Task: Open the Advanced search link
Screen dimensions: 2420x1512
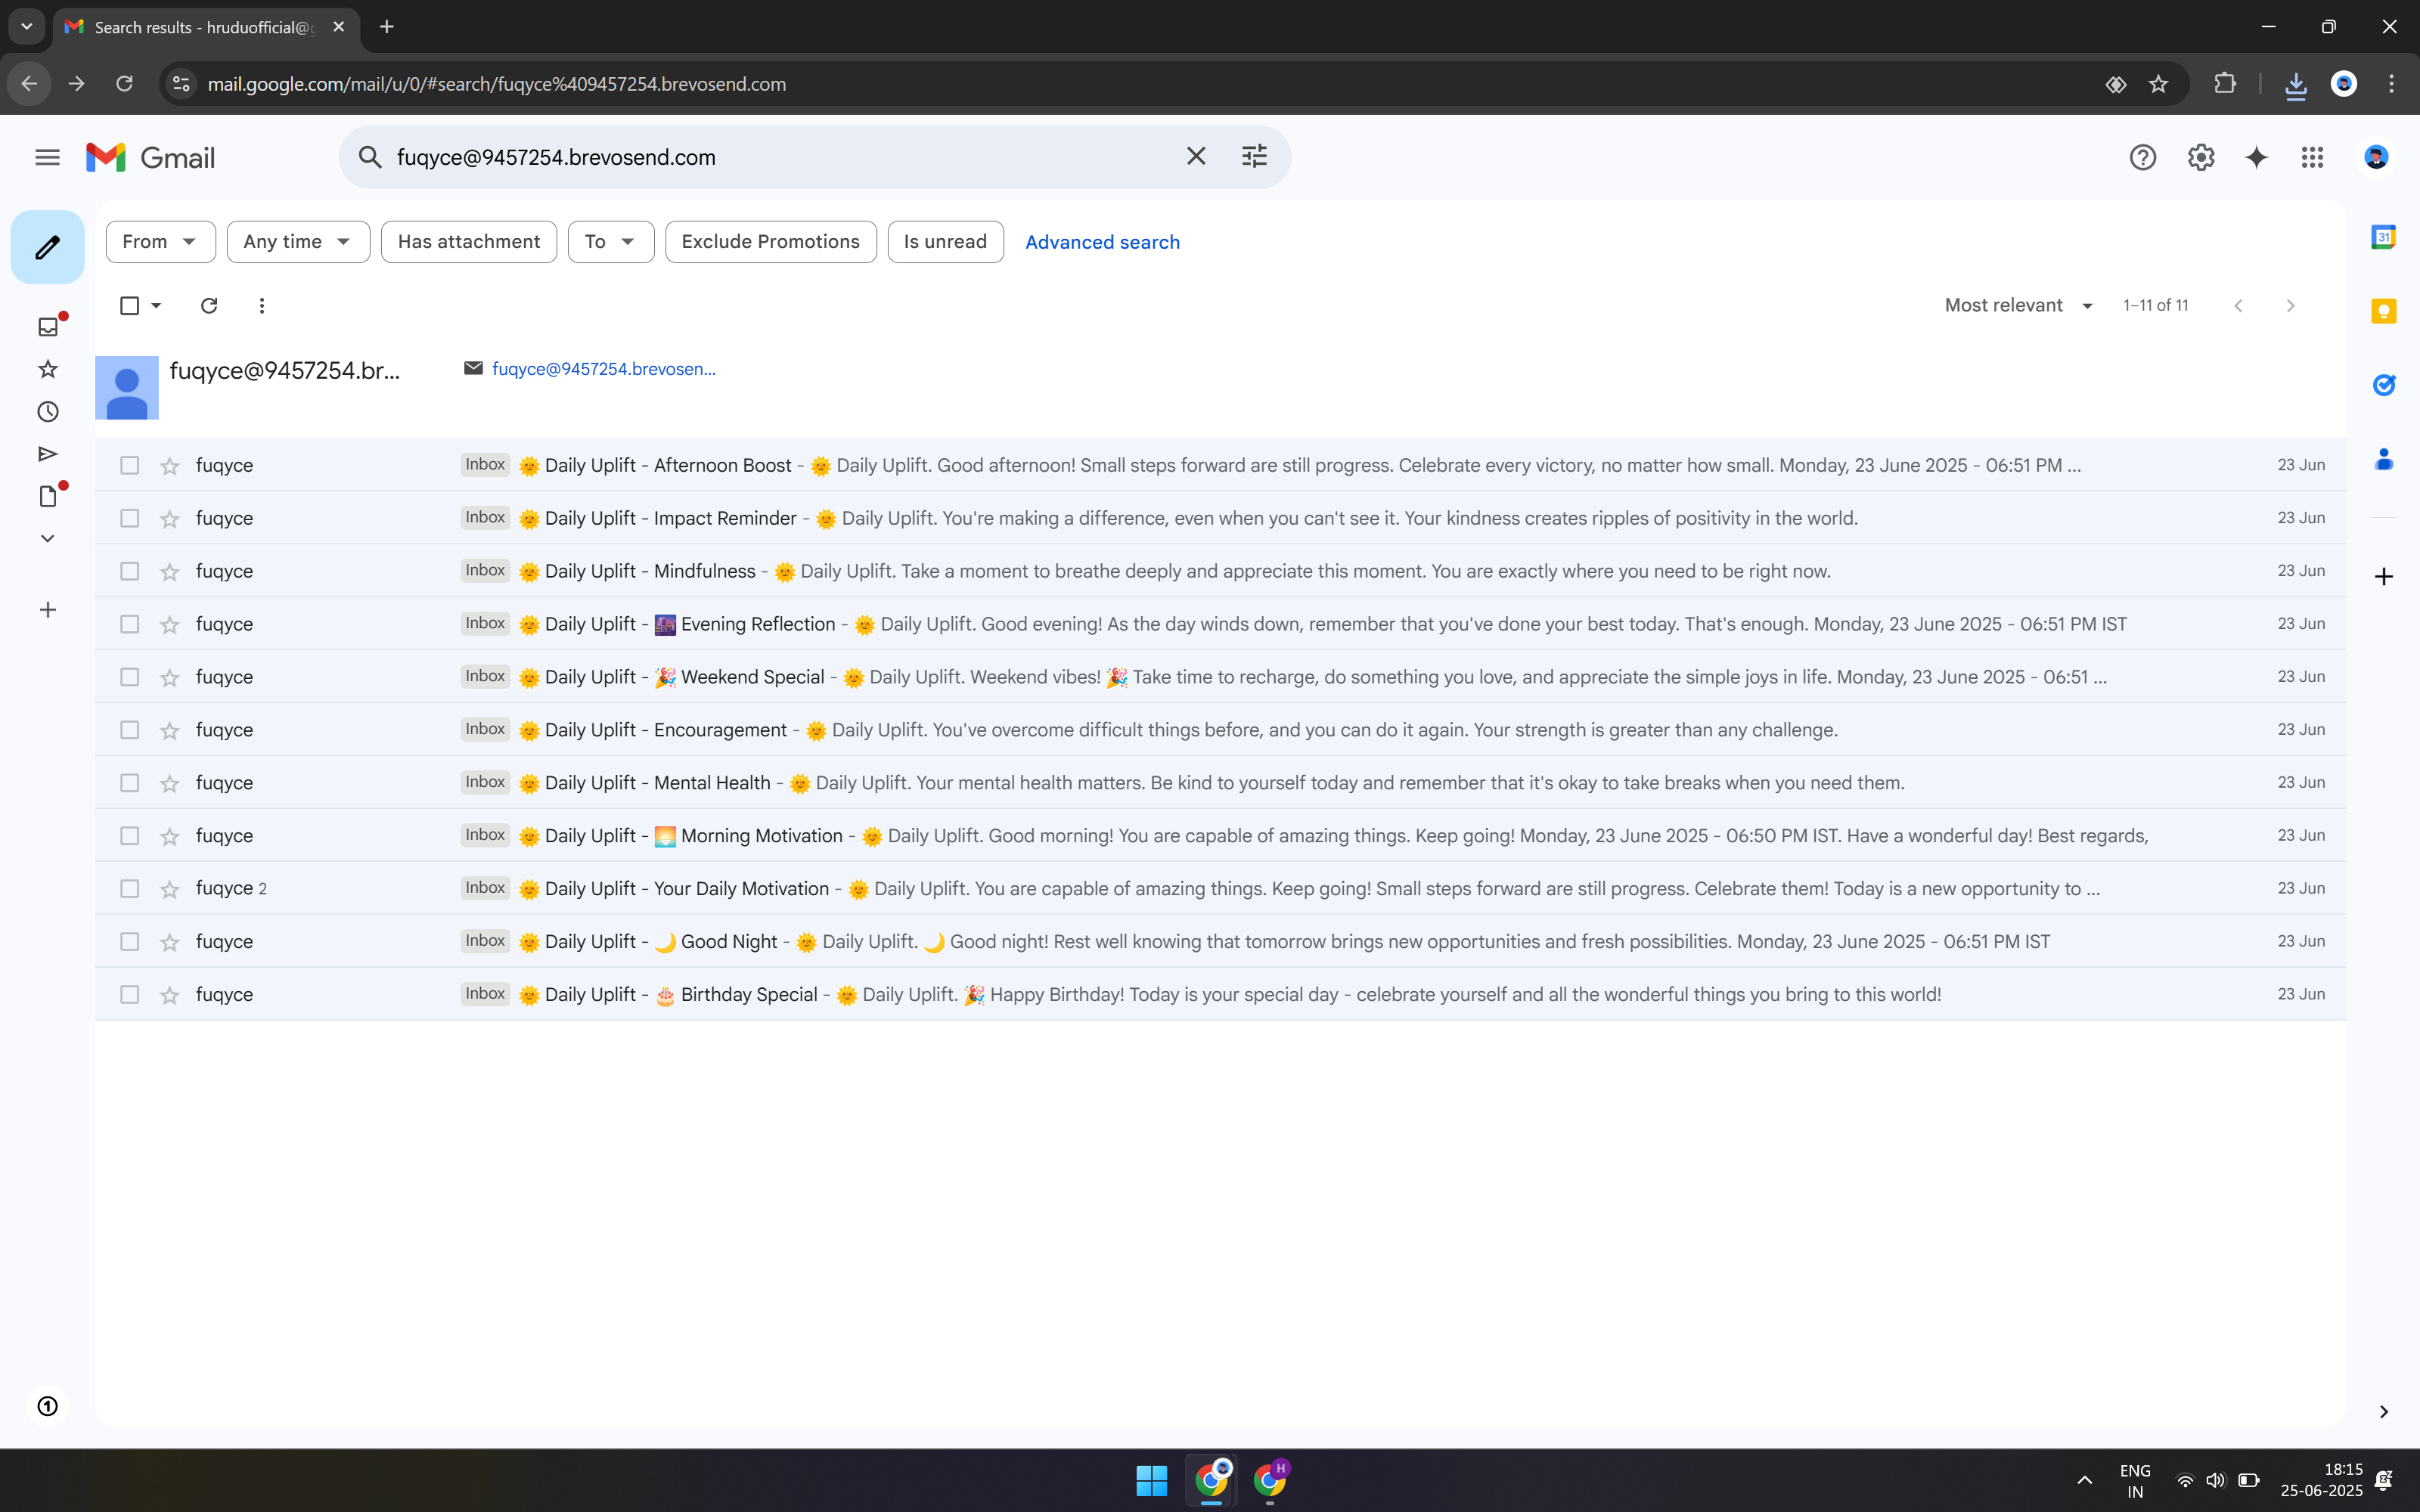Action: (x=1102, y=242)
